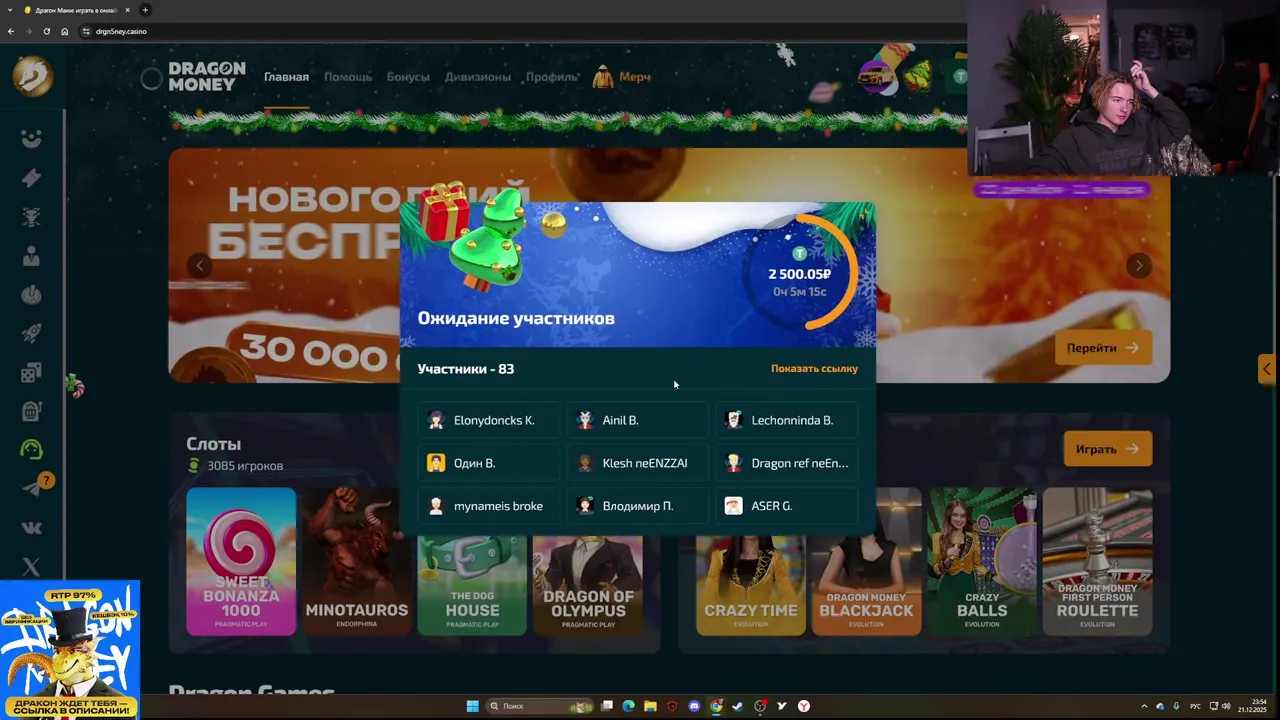Open the X social icon
This screenshot has height=720, width=1280.
click(x=31, y=566)
